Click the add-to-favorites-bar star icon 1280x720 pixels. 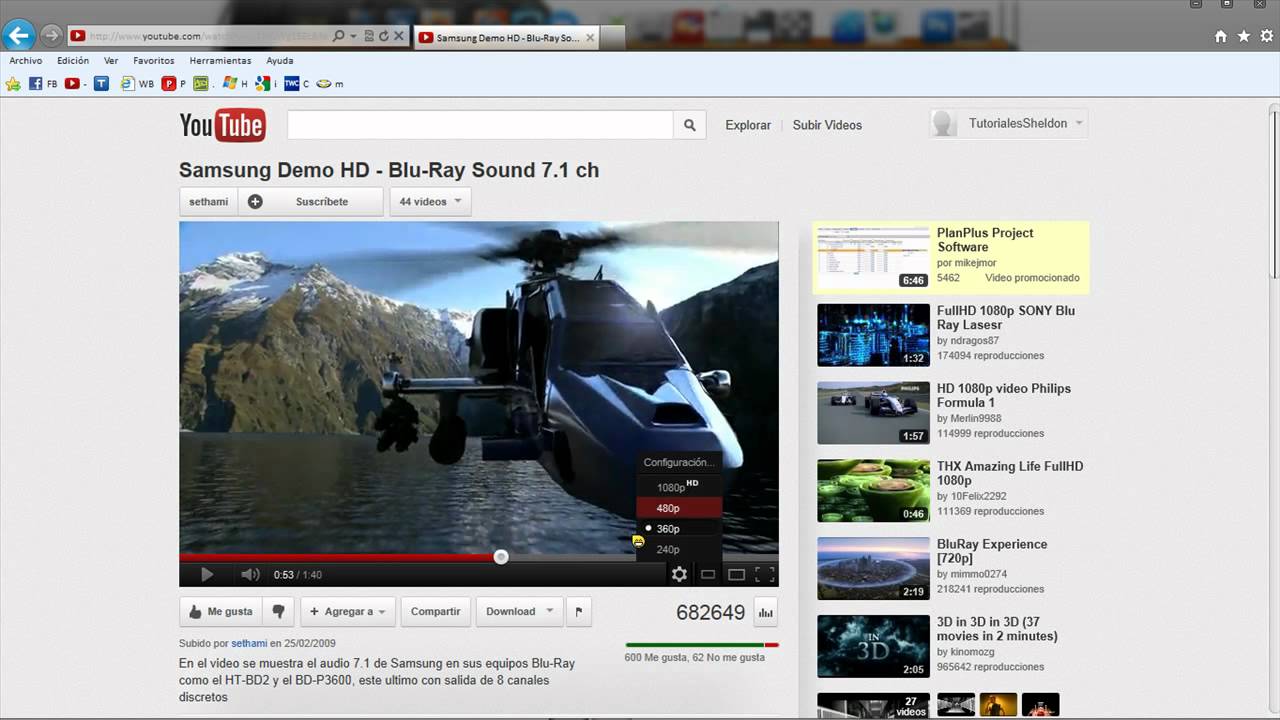tap(13, 84)
